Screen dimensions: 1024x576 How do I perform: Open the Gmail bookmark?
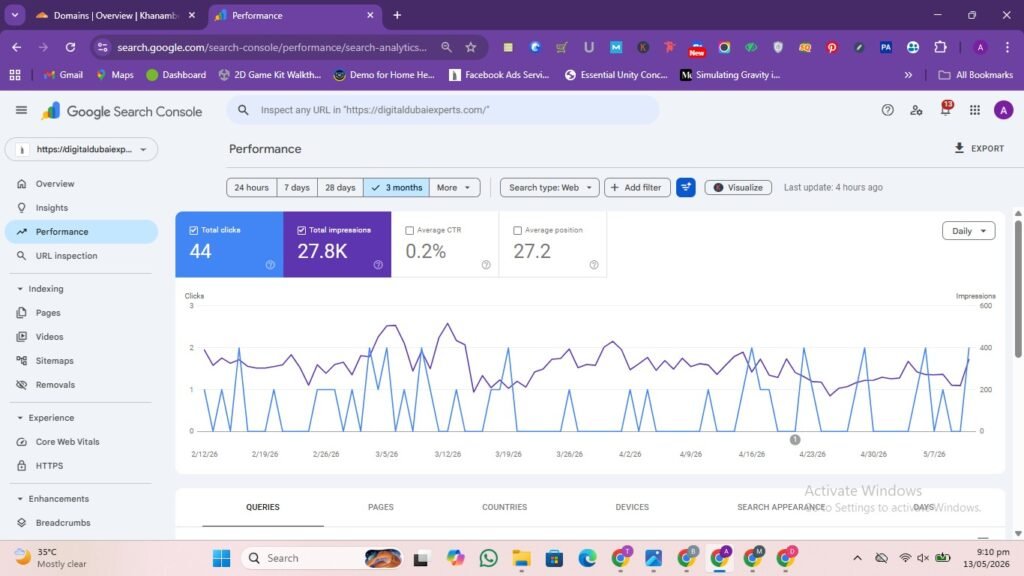pyautogui.click(x=63, y=75)
